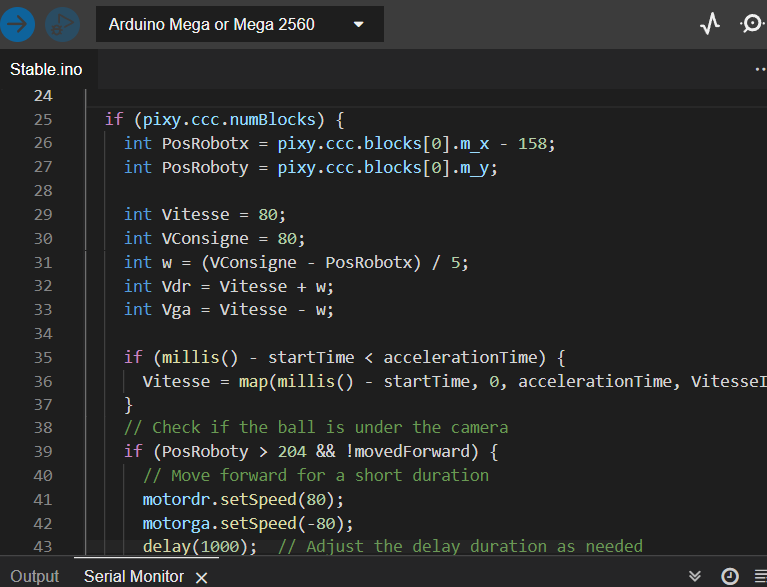
Task: Close the Serial Monitor panel tab
Action: pyautogui.click(x=201, y=577)
